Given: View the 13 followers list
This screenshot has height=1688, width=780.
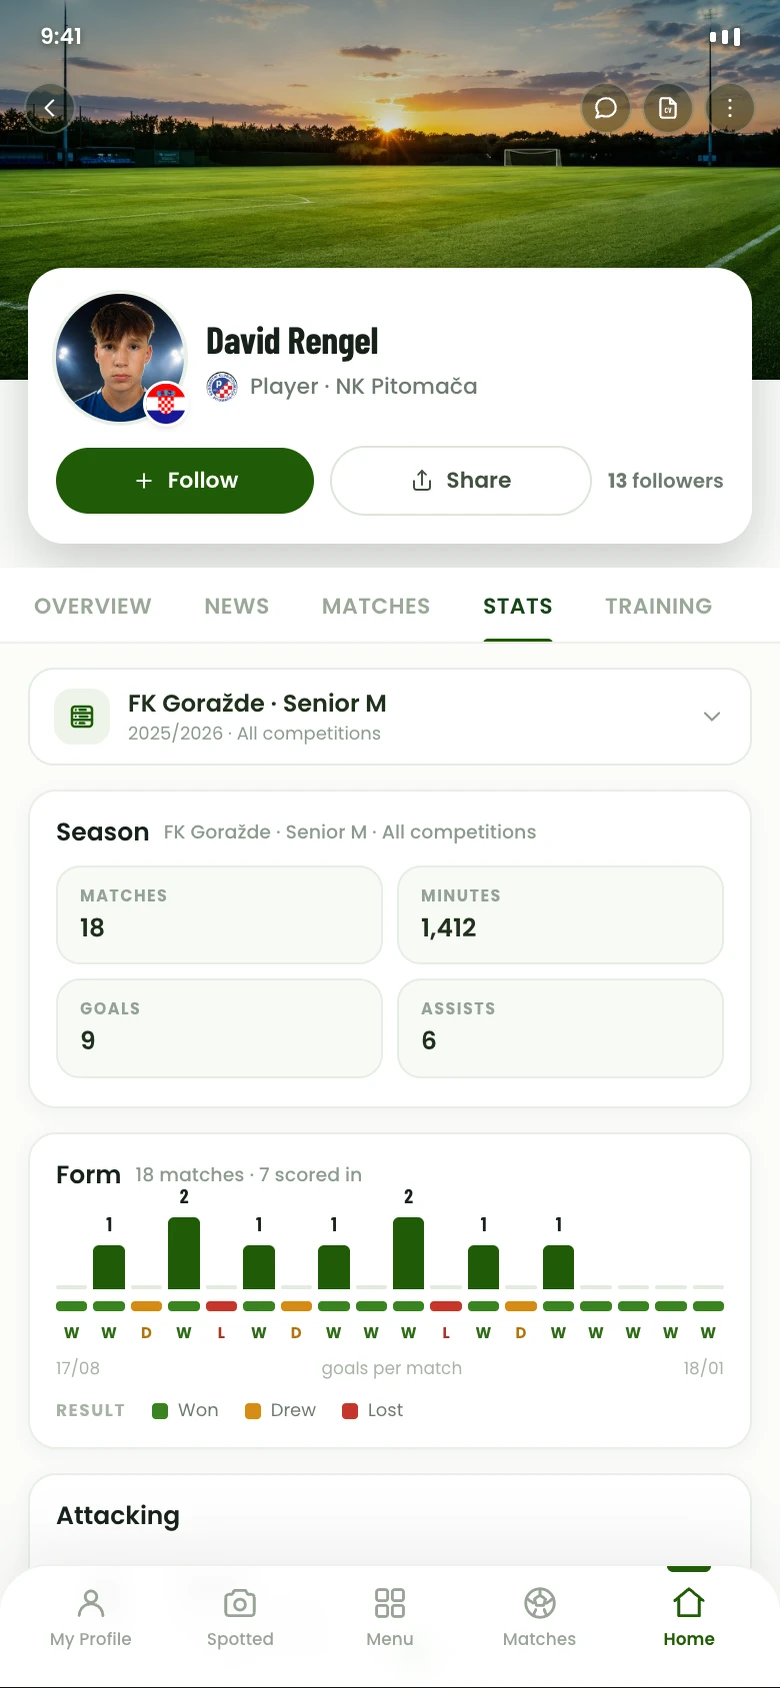Looking at the screenshot, I should tap(665, 481).
